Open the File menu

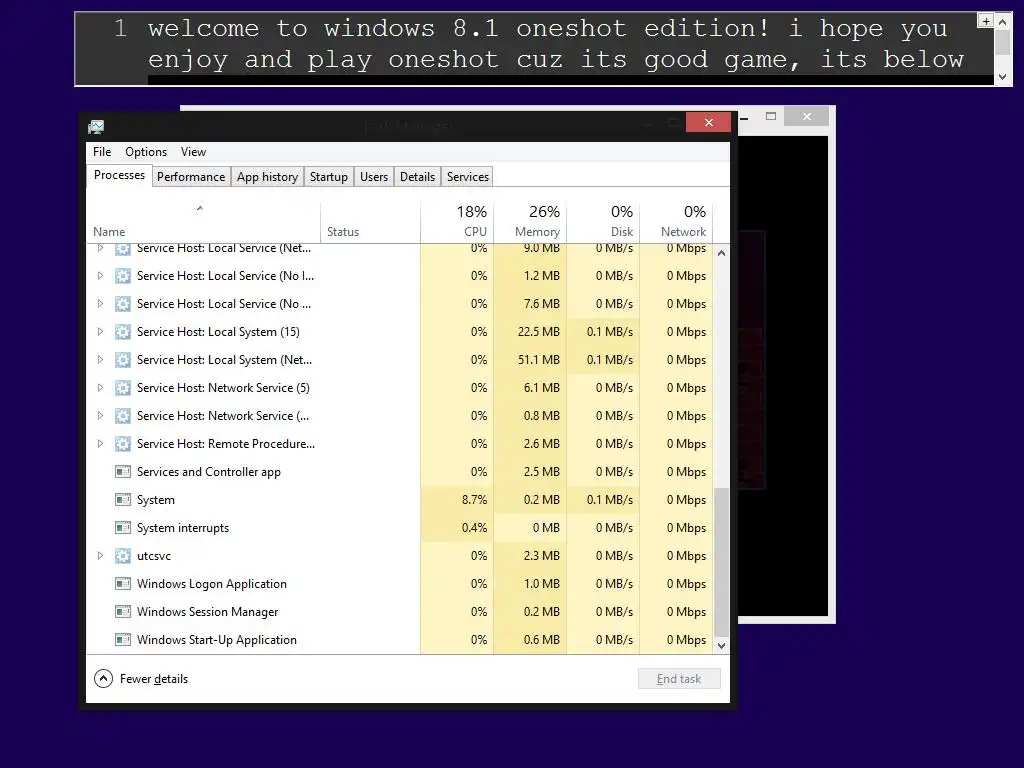click(102, 152)
